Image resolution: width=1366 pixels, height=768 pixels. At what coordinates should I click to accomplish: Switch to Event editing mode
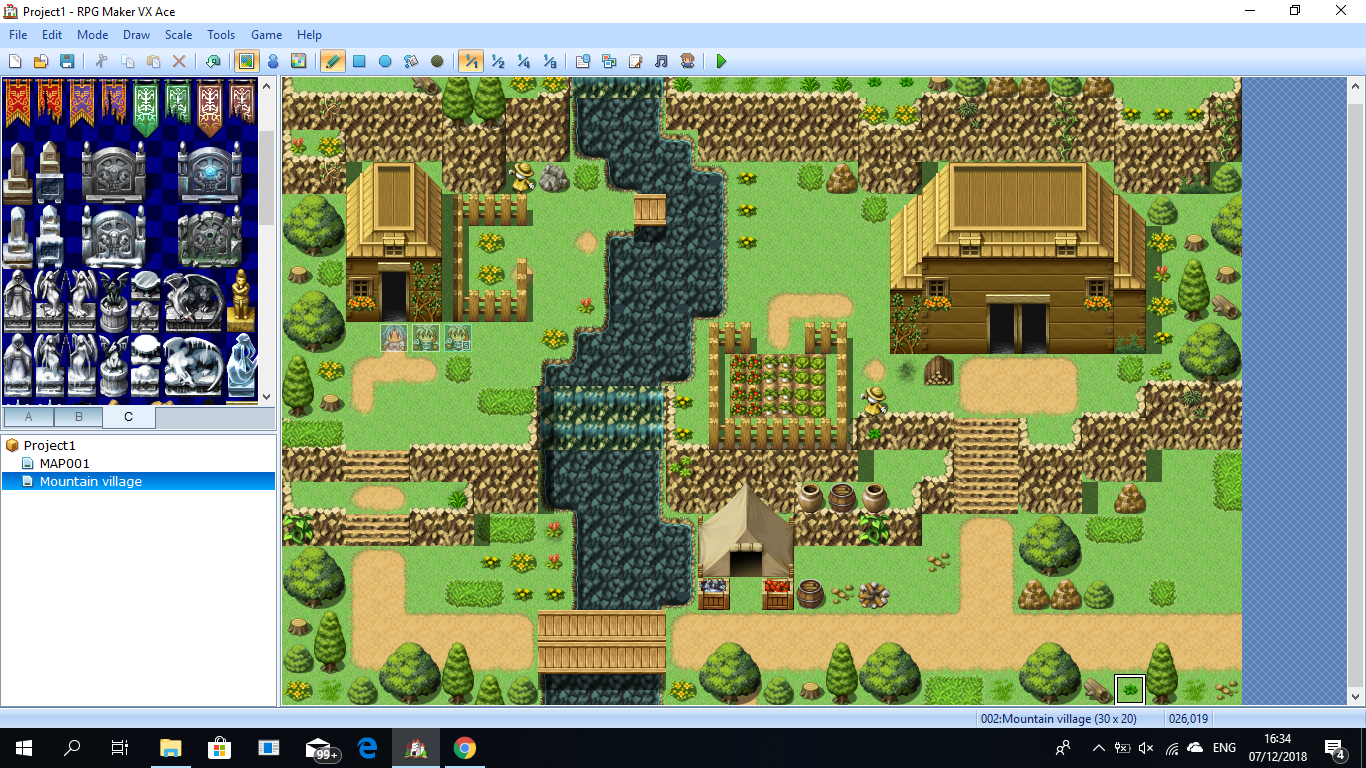pyautogui.click(x=272, y=61)
